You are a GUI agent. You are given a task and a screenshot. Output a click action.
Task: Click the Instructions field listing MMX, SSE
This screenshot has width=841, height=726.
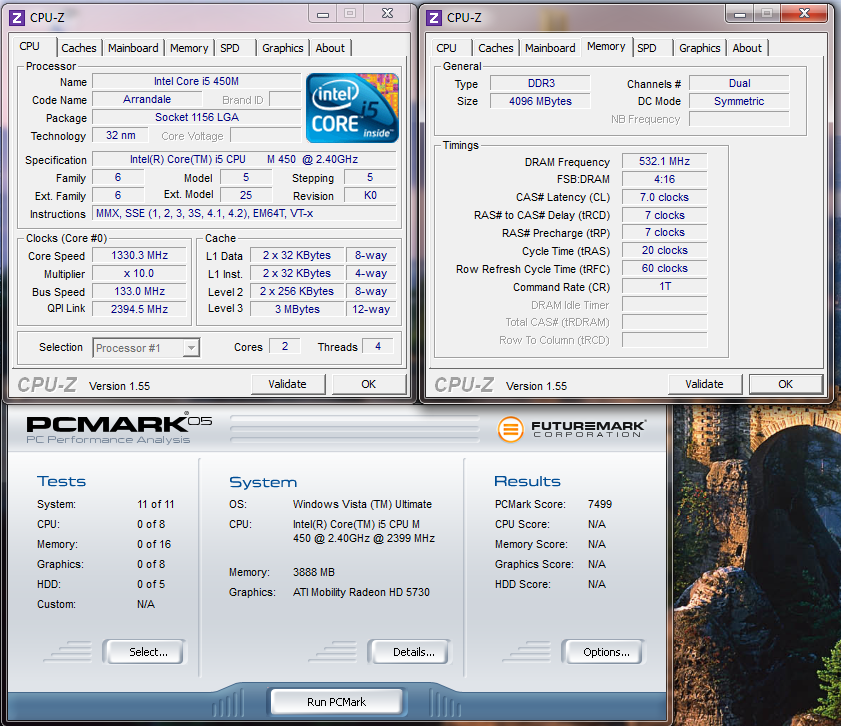tap(244, 213)
